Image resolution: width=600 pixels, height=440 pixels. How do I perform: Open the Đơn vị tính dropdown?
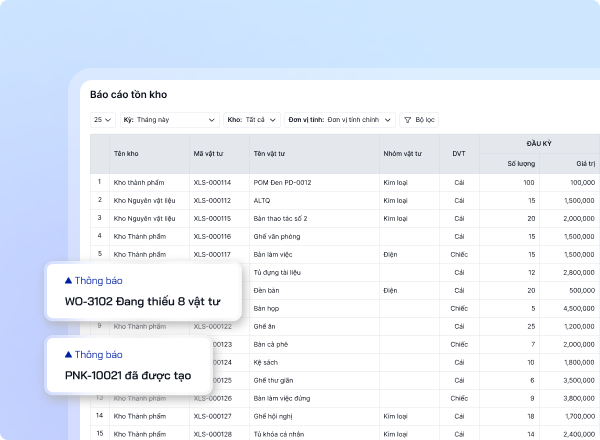coord(340,120)
